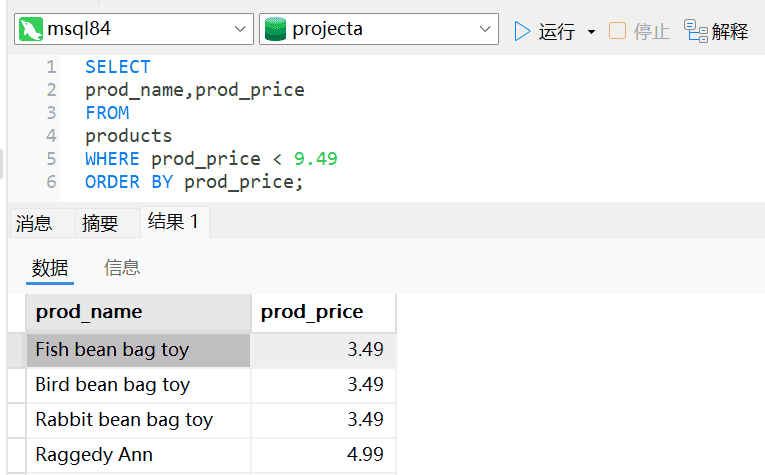Select the Raggedy Ann cell
765x475 pixels.
(138, 455)
